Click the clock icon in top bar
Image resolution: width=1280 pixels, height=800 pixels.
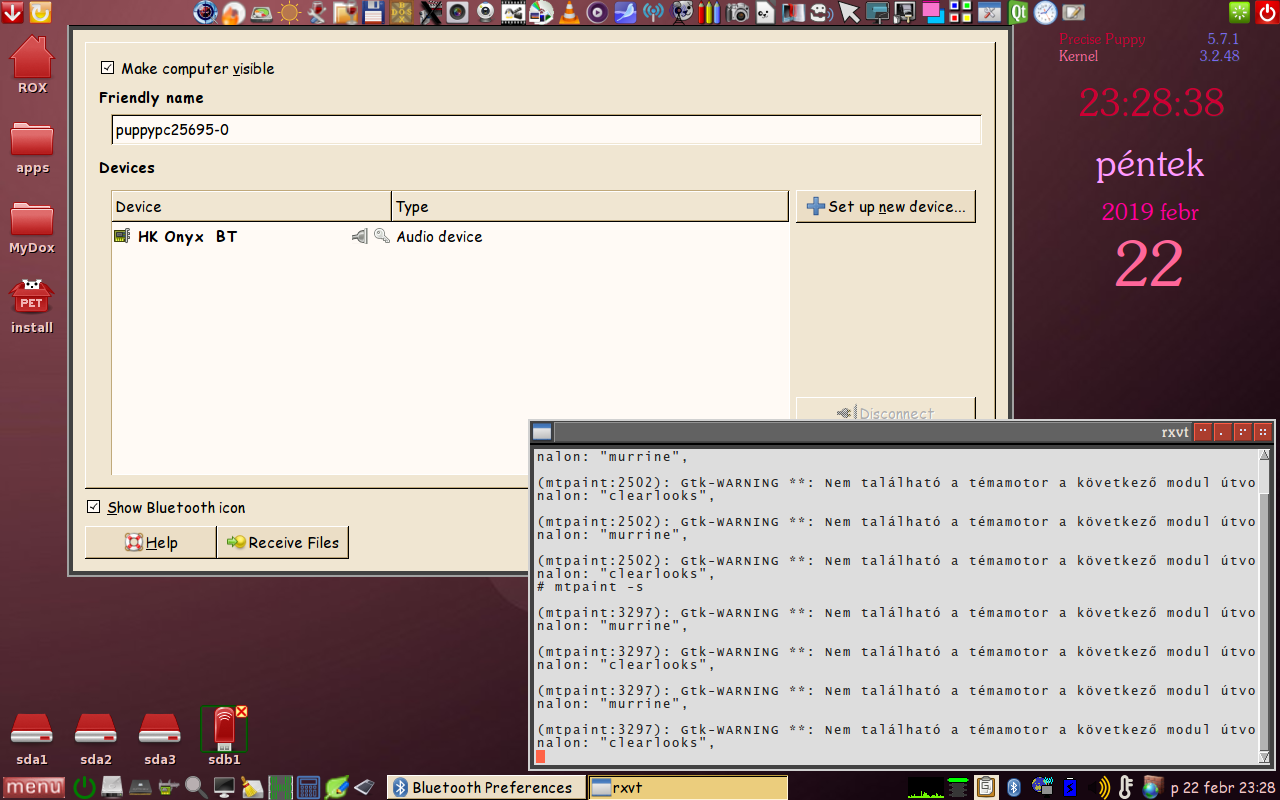point(1046,12)
